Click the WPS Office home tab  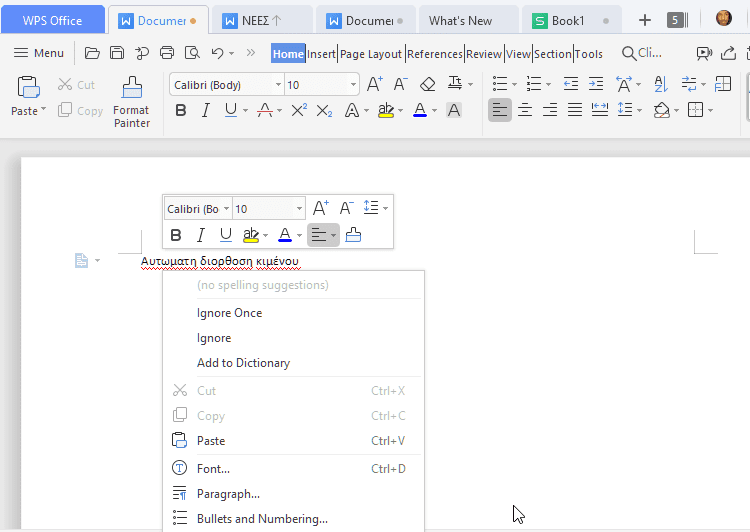point(52,21)
